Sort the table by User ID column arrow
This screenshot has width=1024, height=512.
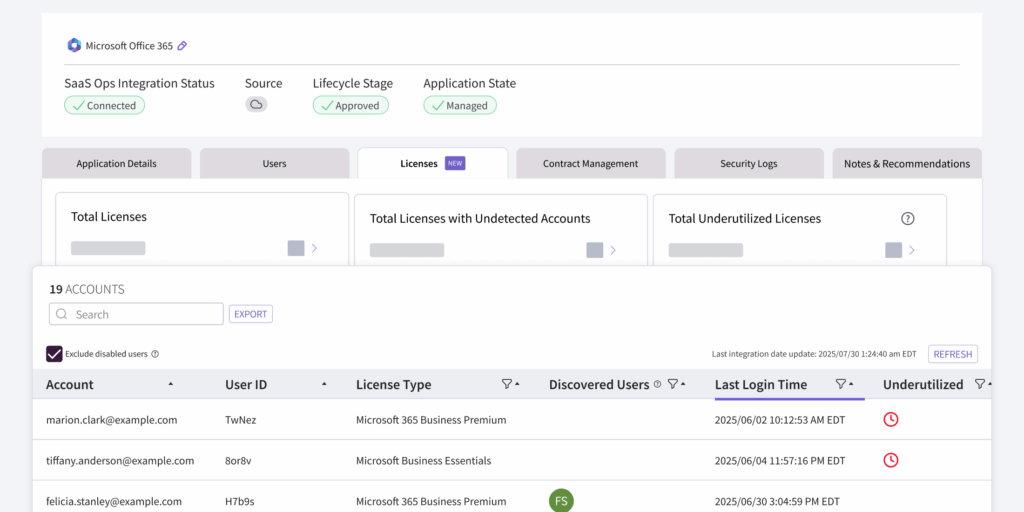coord(324,384)
